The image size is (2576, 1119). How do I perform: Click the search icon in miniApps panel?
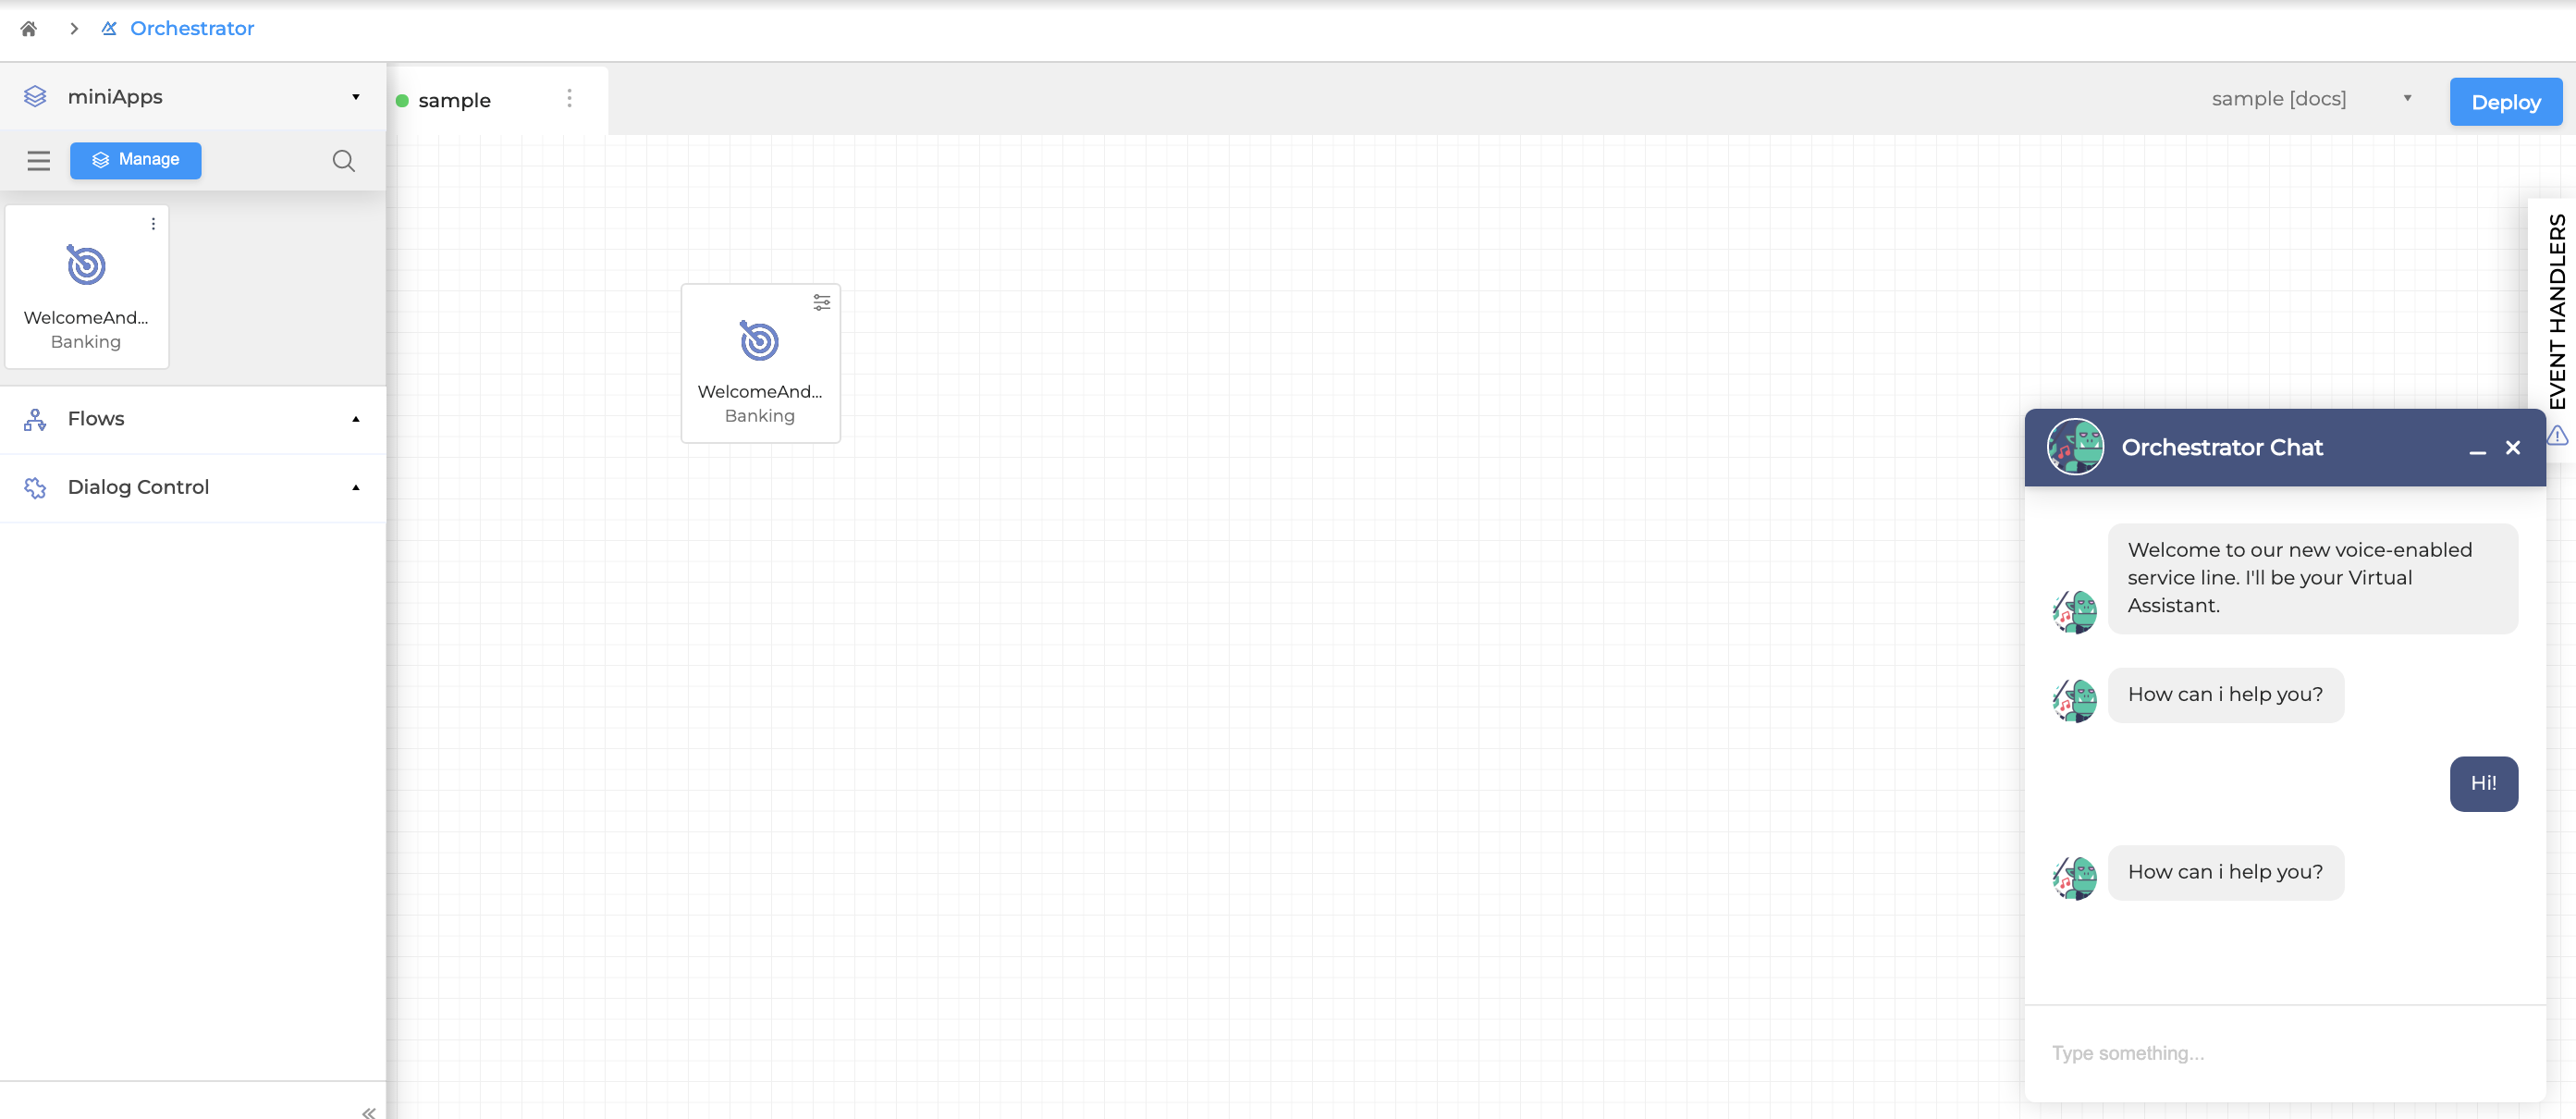pyautogui.click(x=343, y=160)
